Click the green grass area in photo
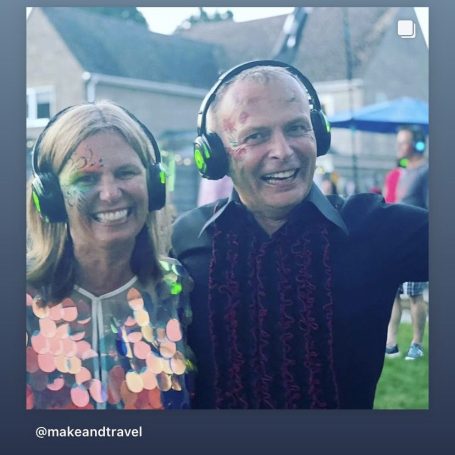The image size is (455, 455). [x=402, y=382]
